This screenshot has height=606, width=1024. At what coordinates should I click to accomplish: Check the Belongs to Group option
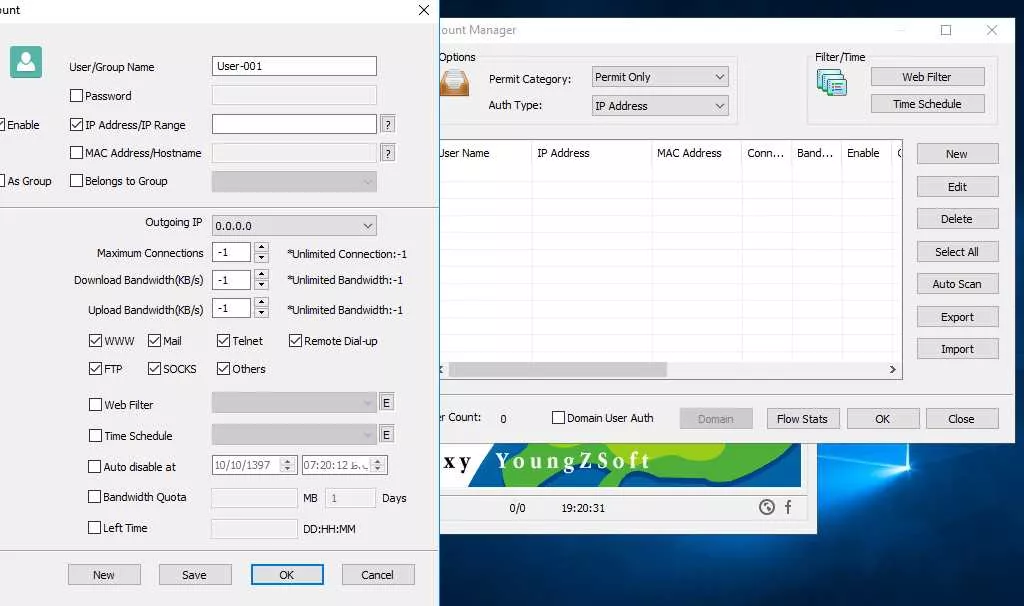click(x=76, y=181)
